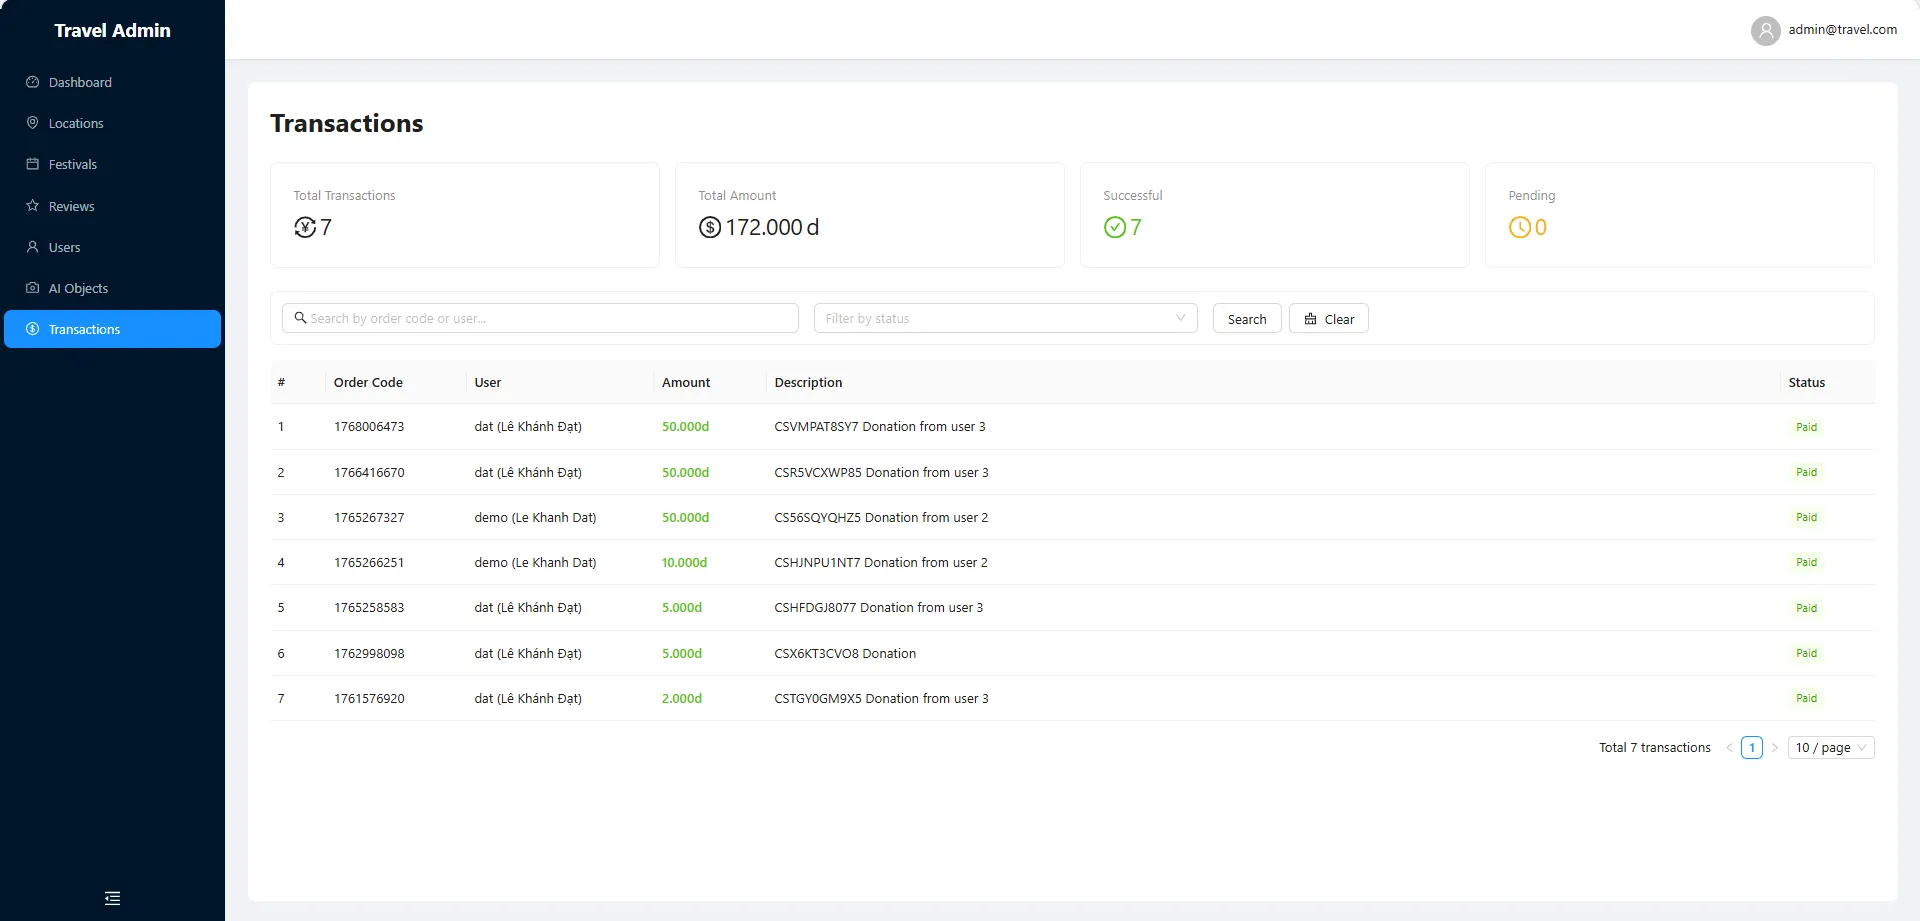Click the Total Transactions yen icon
1920x921 pixels.
click(305, 227)
